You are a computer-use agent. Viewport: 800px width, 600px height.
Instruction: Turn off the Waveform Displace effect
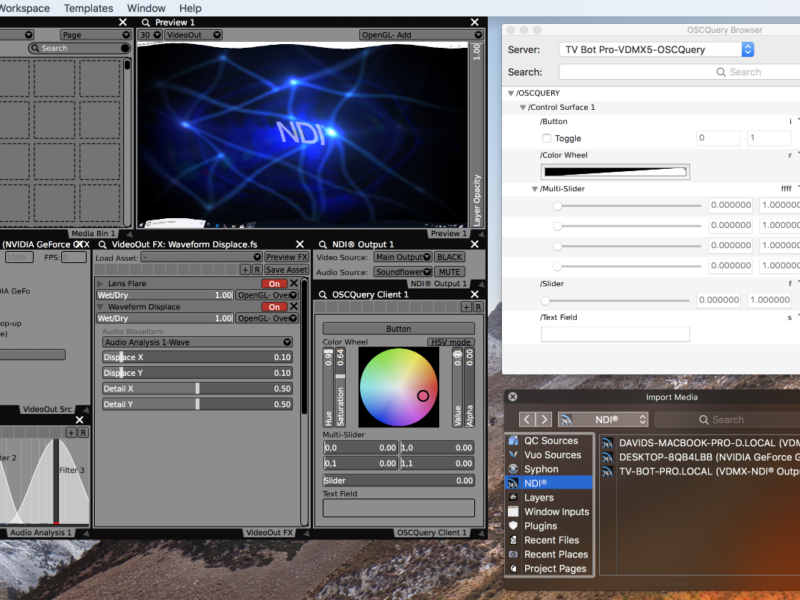tap(273, 307)
